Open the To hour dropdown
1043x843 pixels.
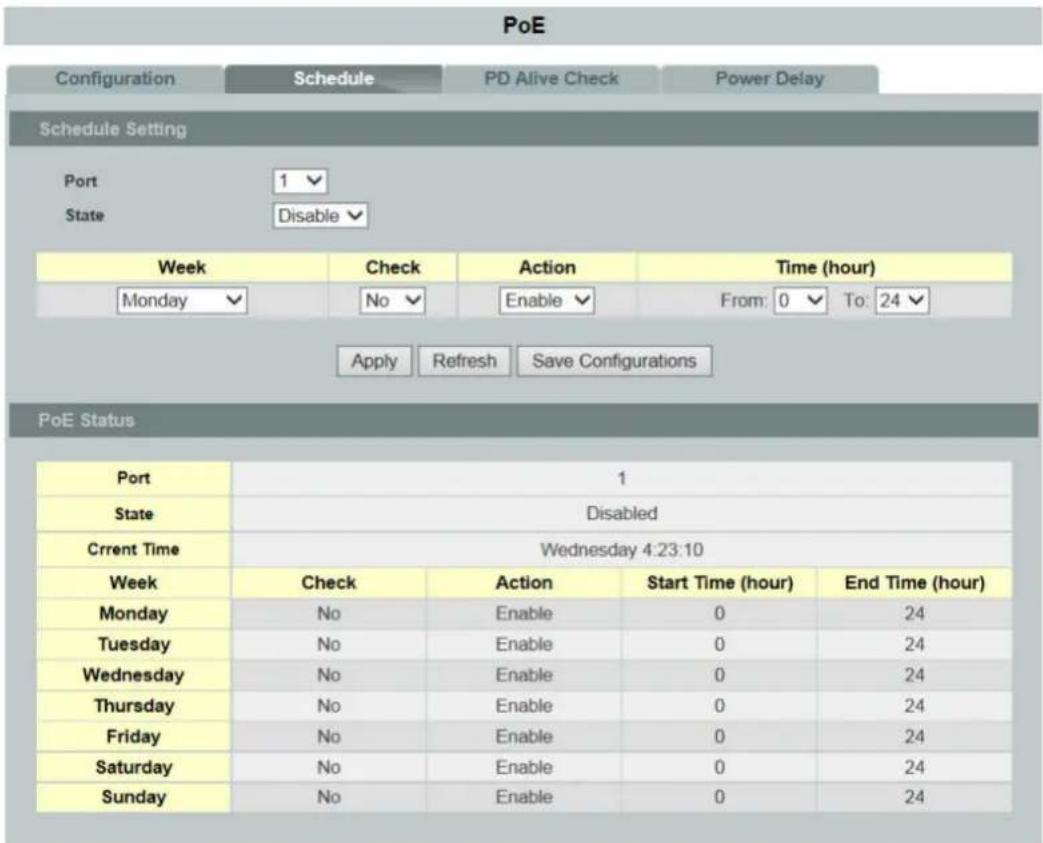pos(902,301)
